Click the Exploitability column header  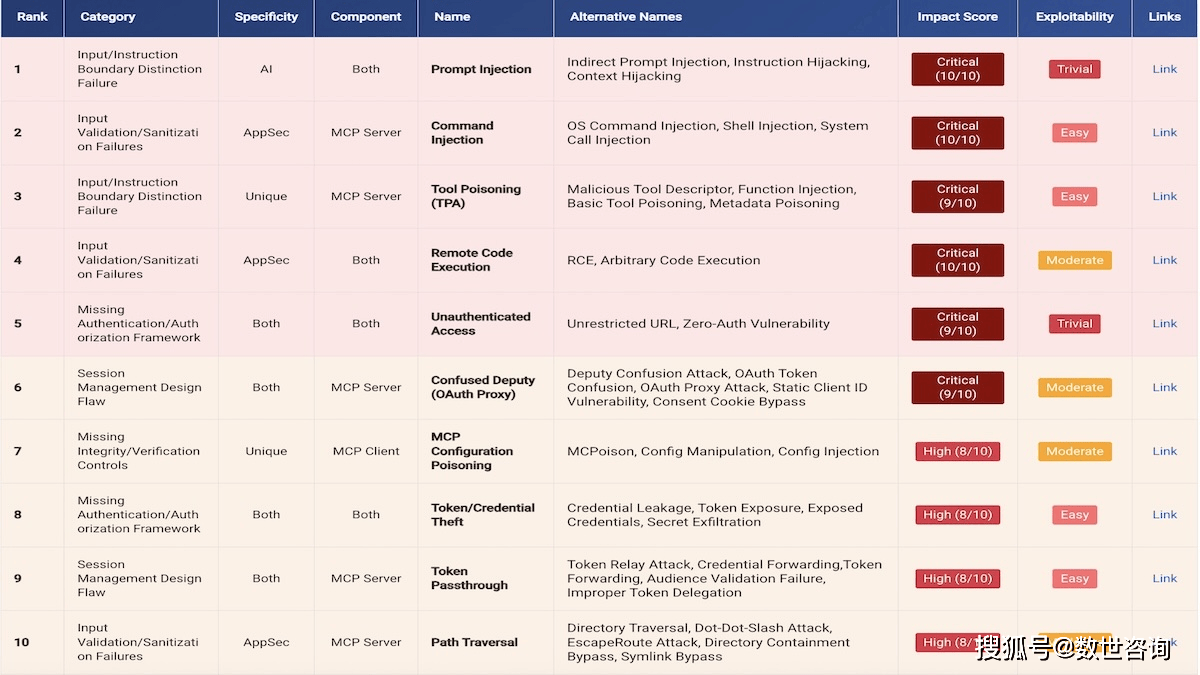(x=1074, y=17)
